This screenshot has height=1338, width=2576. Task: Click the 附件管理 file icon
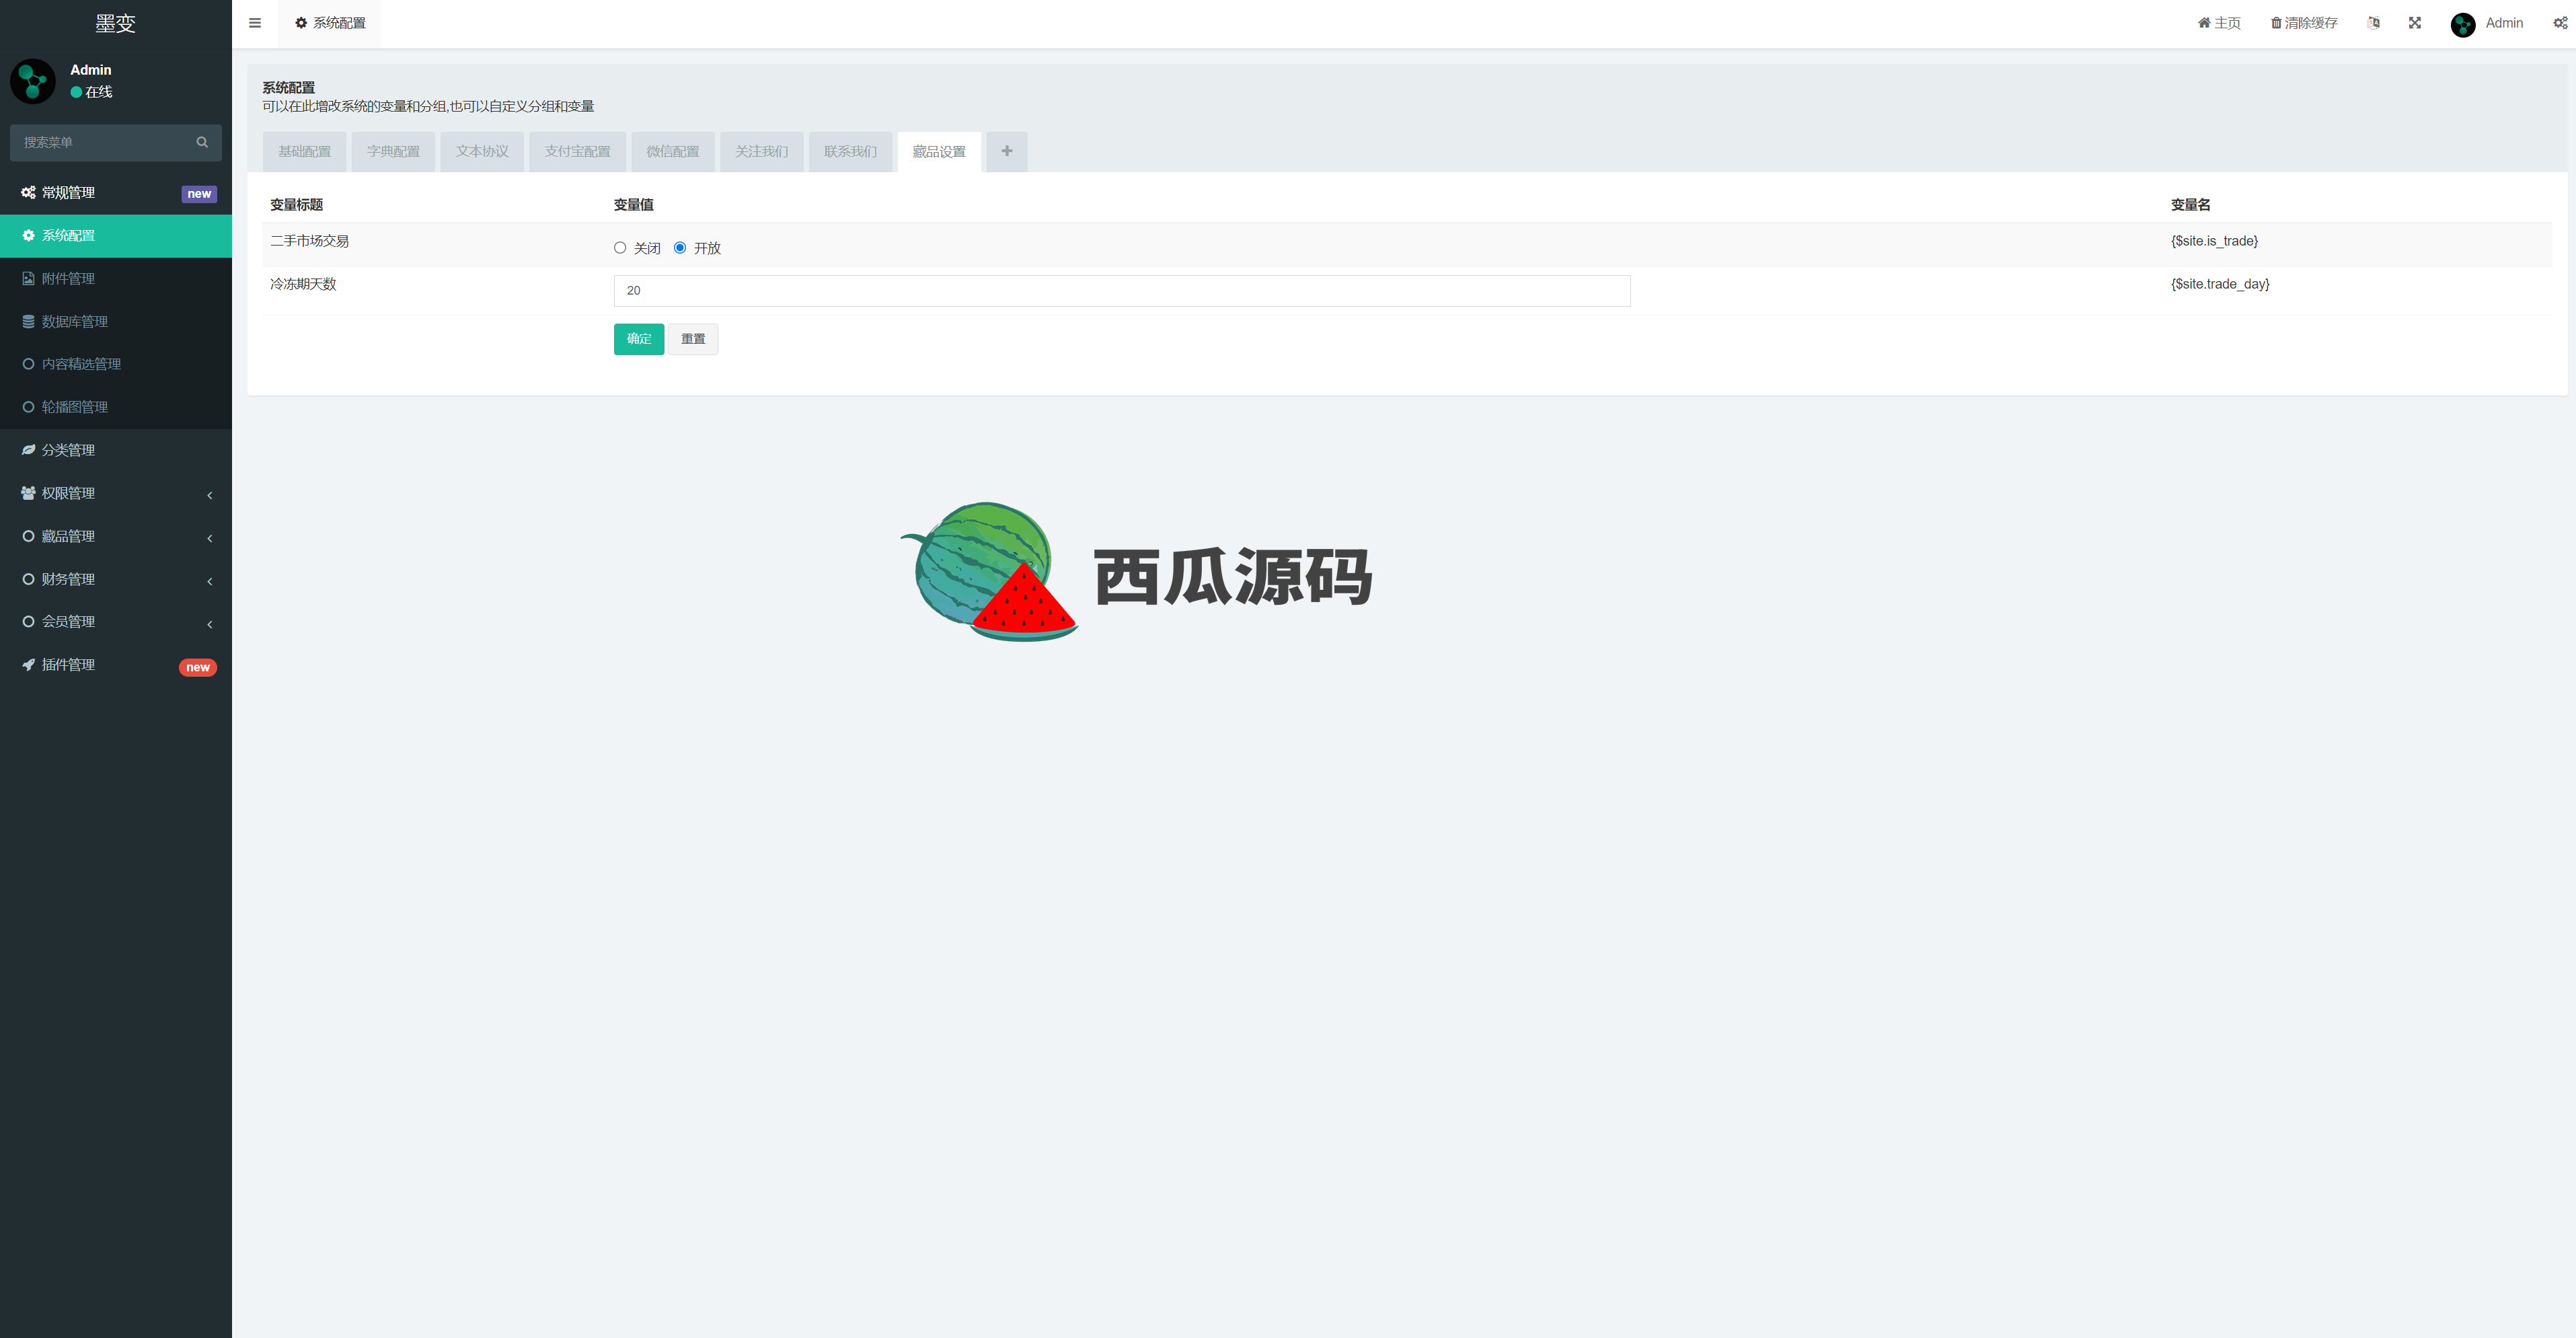pos(28,279)
